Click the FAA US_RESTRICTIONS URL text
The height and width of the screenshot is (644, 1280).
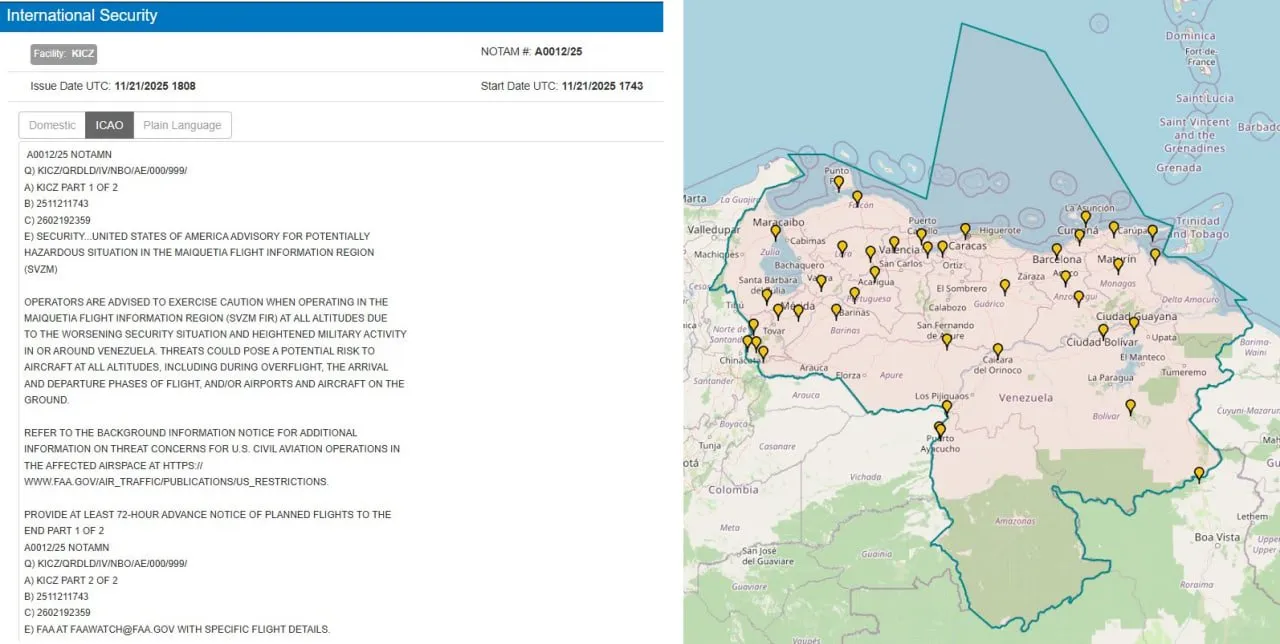(x=176, y=481)
